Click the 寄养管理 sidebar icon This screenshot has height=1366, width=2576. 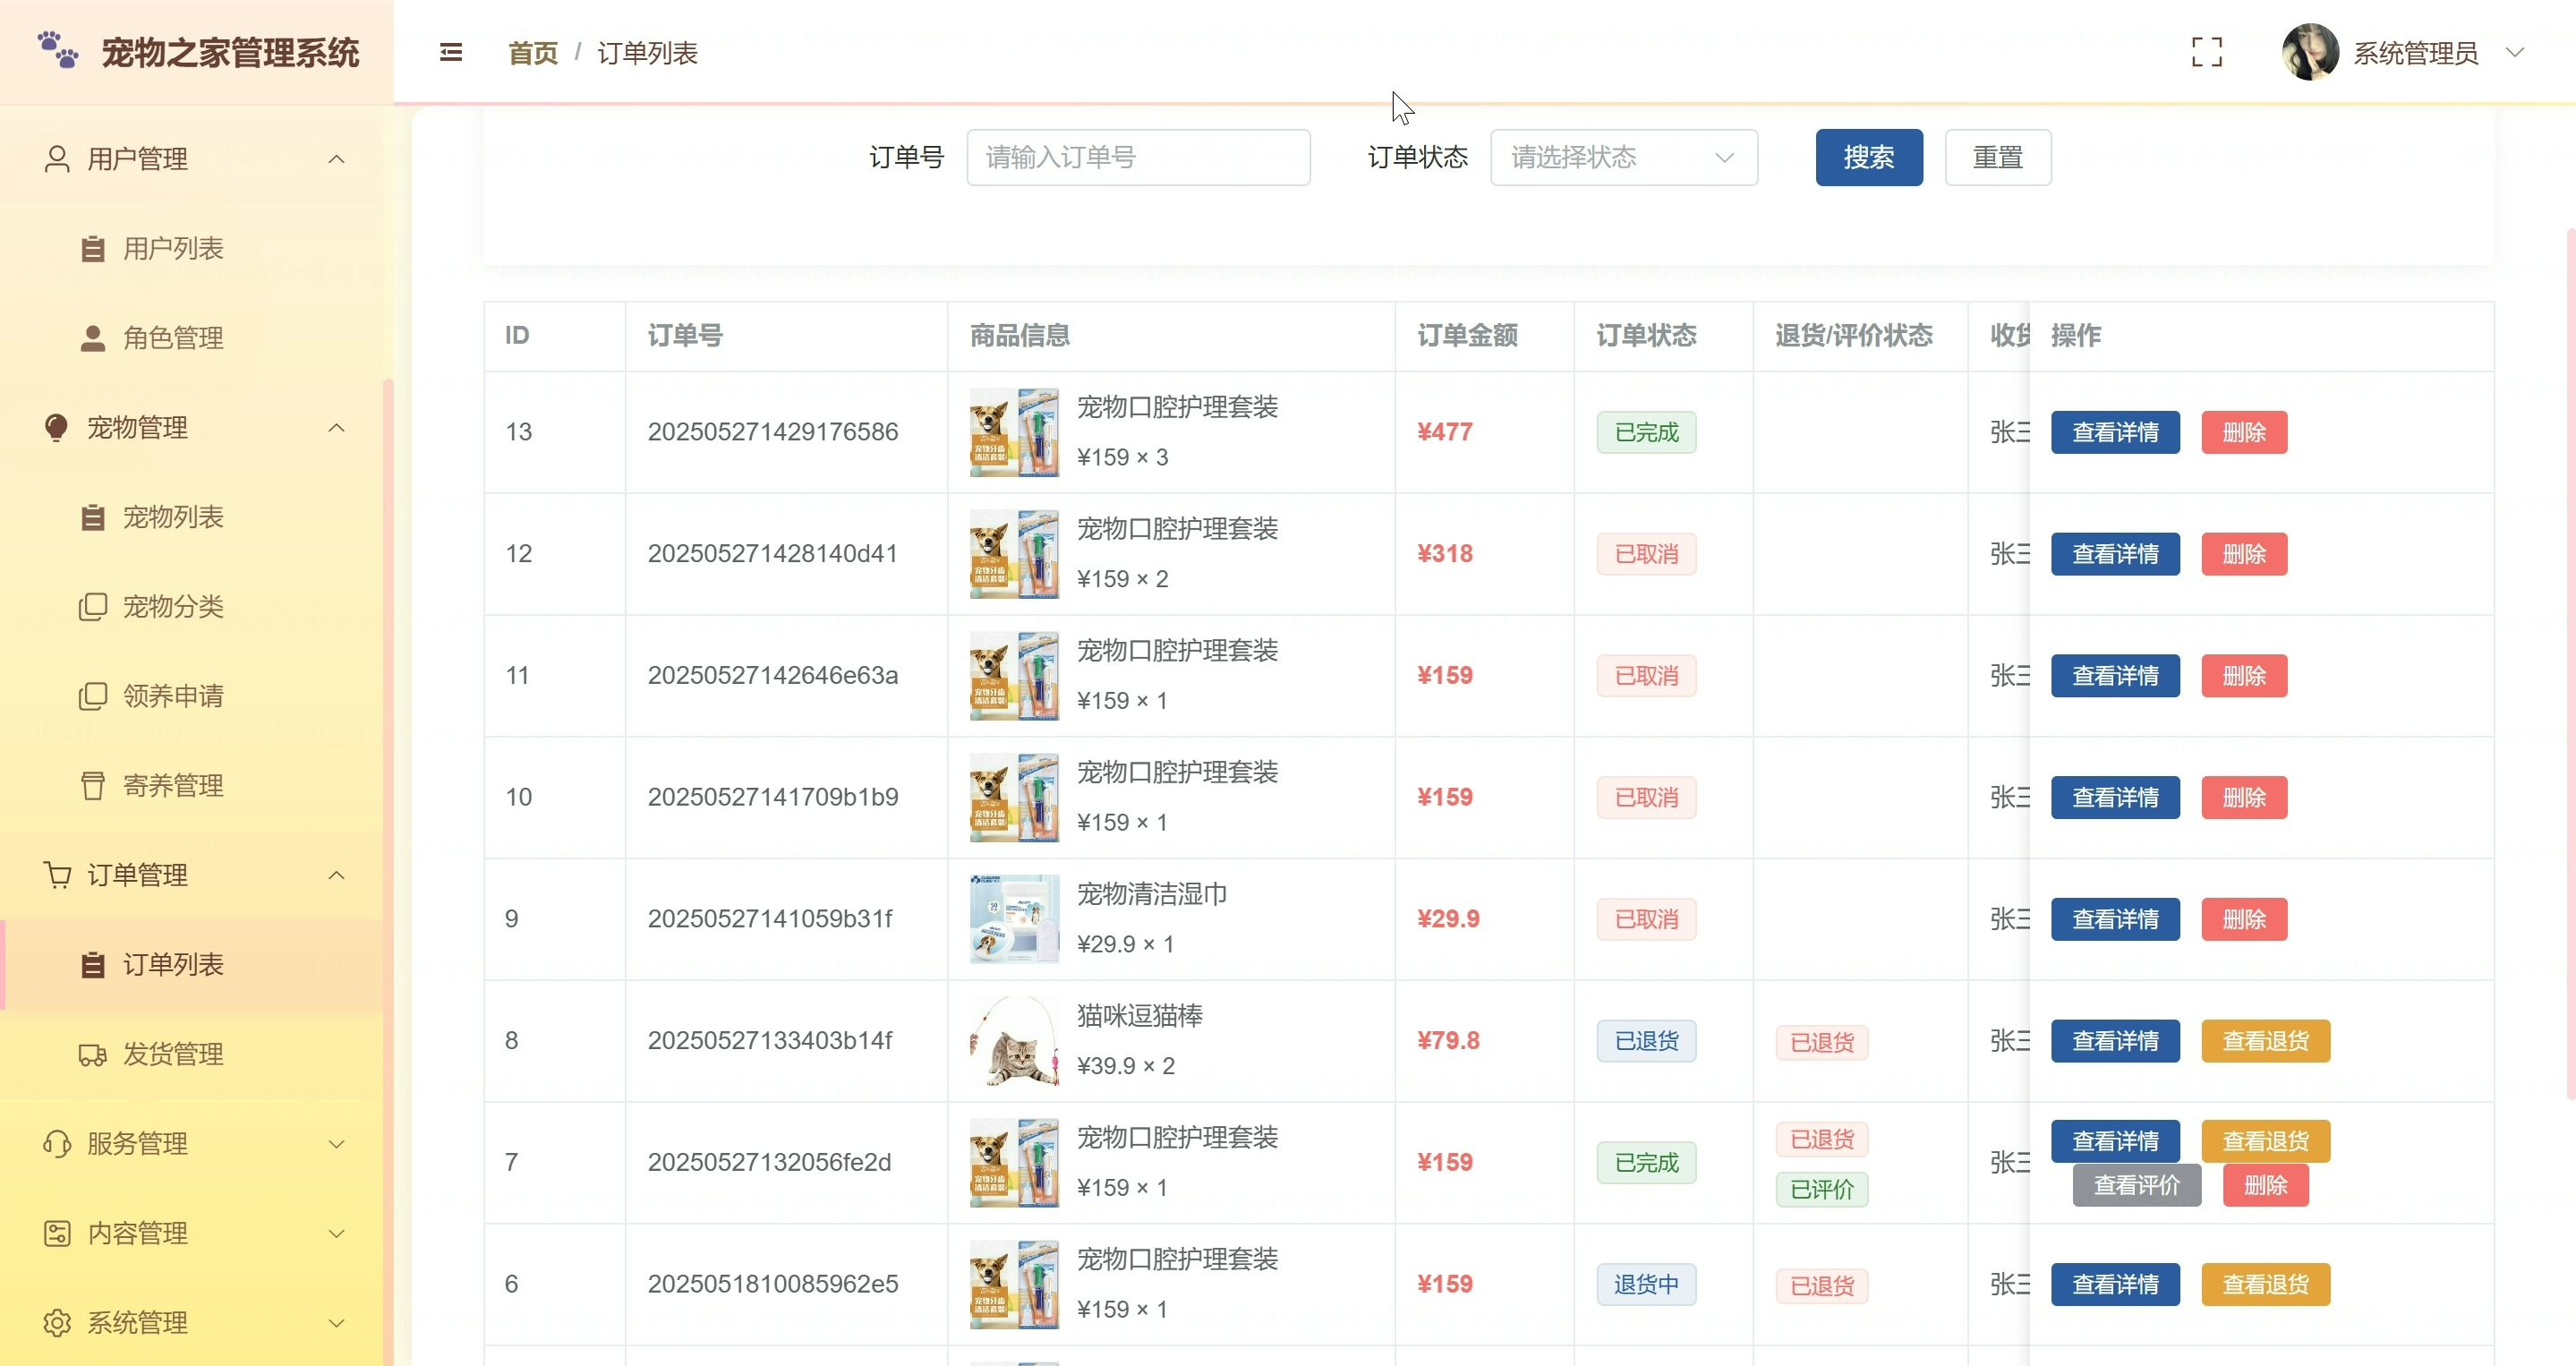[92, 786]
